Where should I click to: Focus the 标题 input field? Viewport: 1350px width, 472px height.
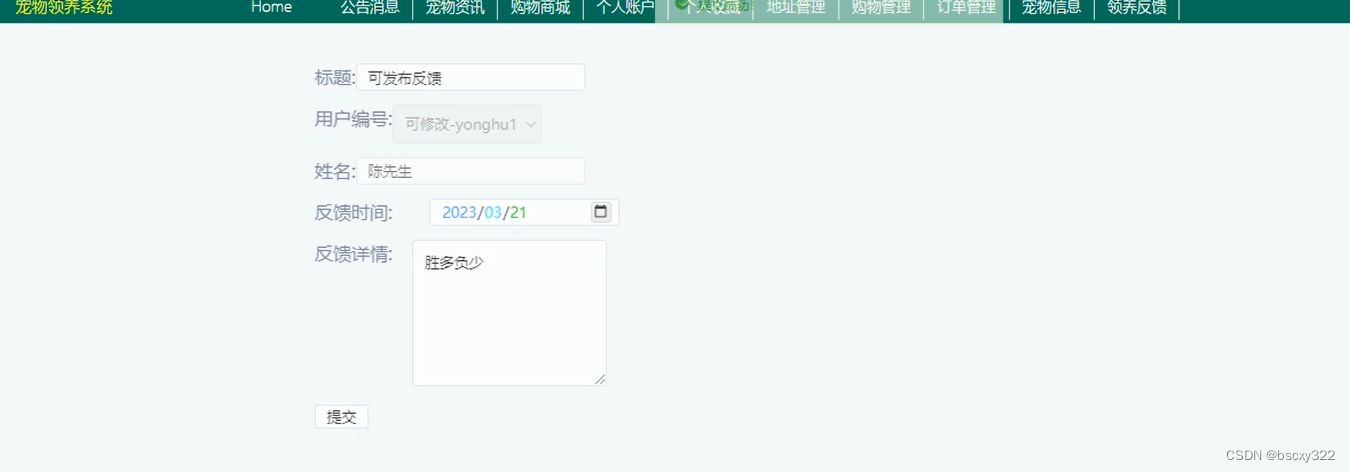[470, 77]
